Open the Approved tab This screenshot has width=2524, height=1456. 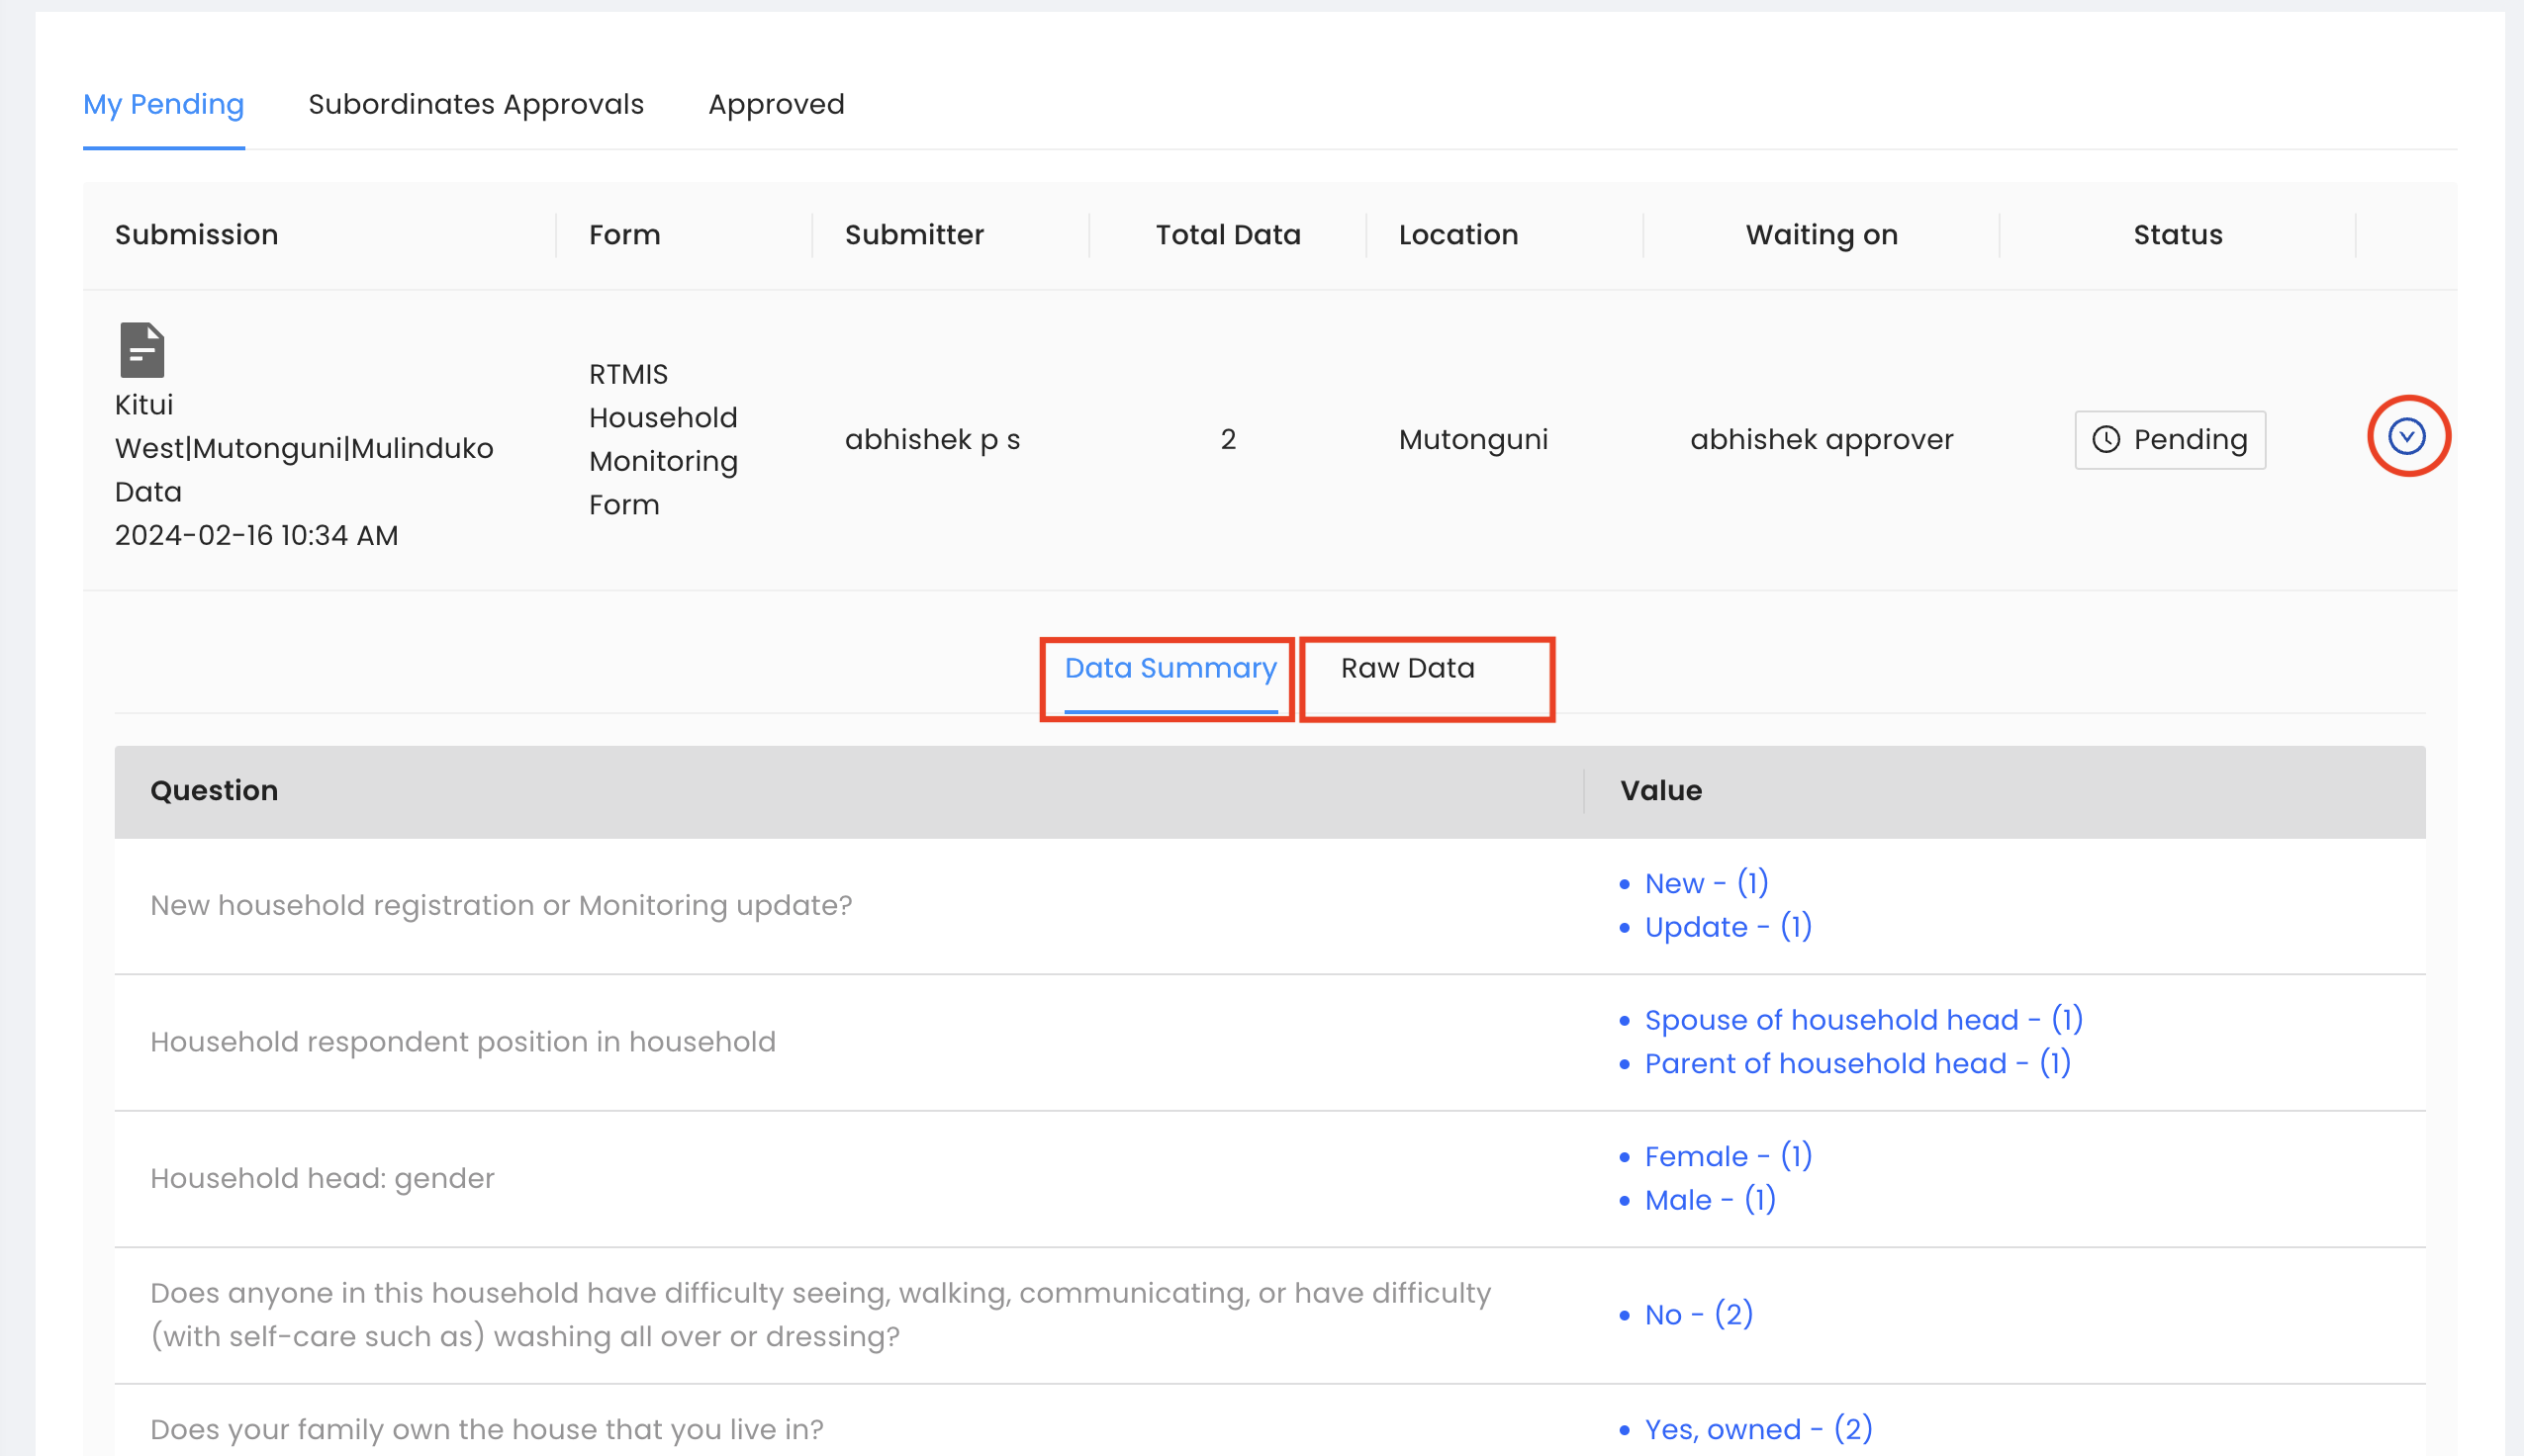tap(776, 104)
